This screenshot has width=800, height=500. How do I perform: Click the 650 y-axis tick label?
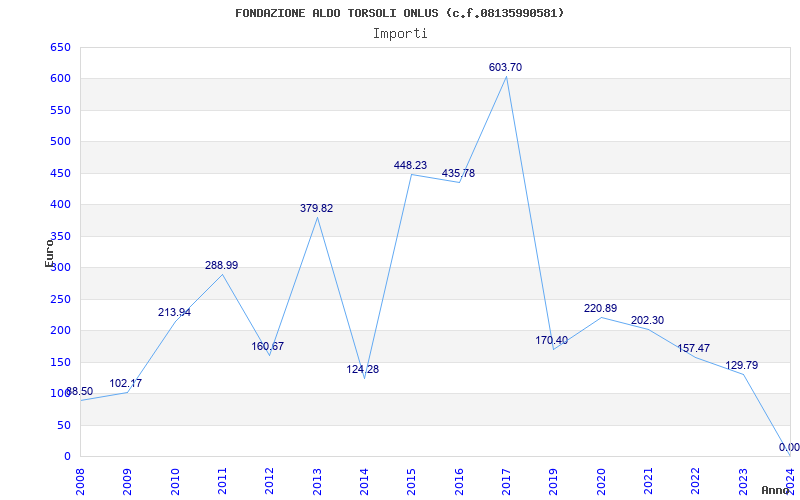click(60, 47)
